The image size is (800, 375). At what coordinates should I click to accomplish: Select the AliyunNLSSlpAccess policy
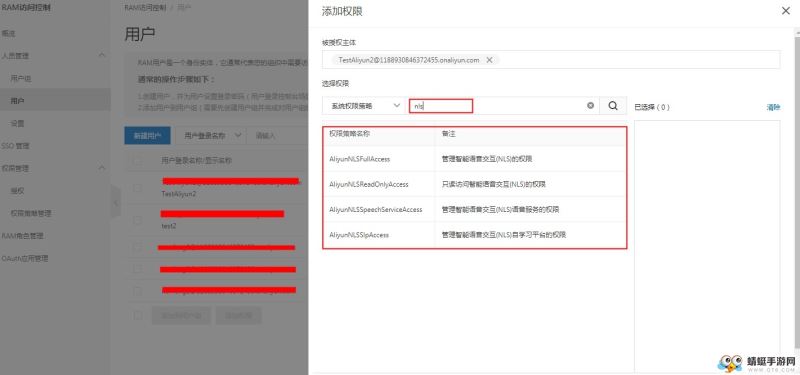[359, 235]
